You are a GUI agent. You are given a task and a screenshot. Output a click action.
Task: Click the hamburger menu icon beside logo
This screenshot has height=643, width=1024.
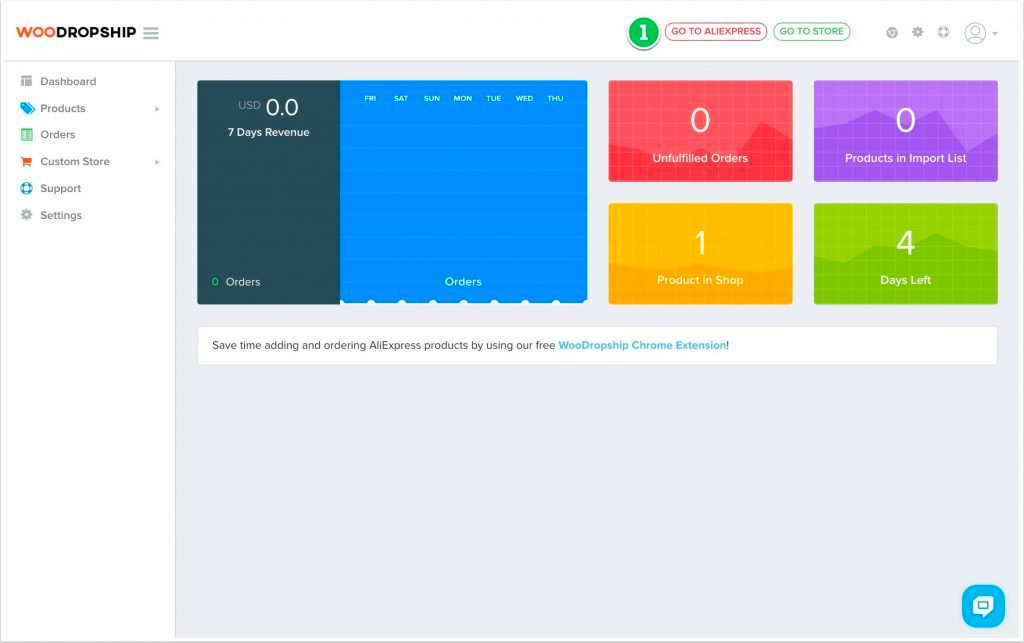151,33
